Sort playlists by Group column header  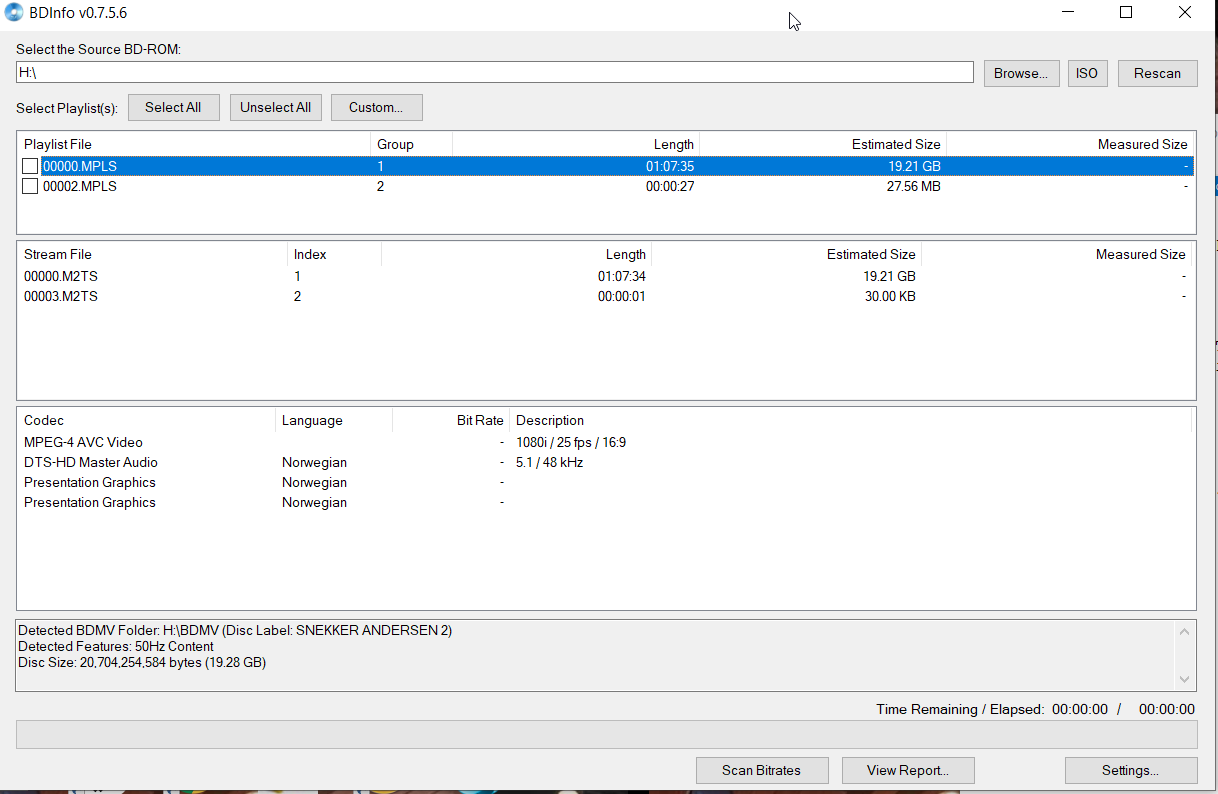[x=411, y=144]
